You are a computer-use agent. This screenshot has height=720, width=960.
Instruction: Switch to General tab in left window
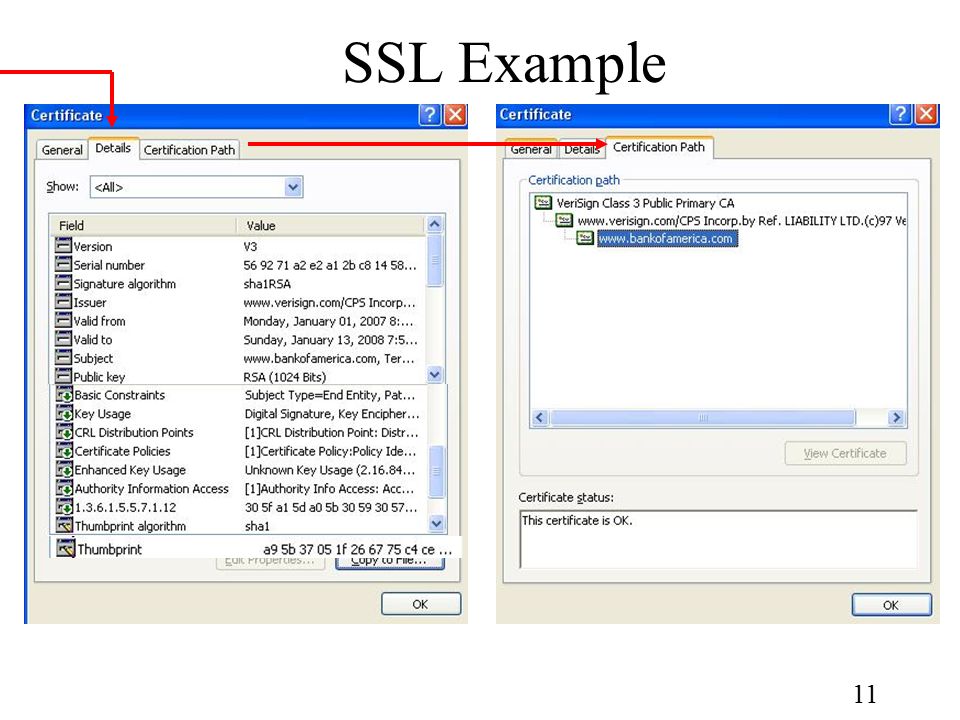(x=62, y=150)
